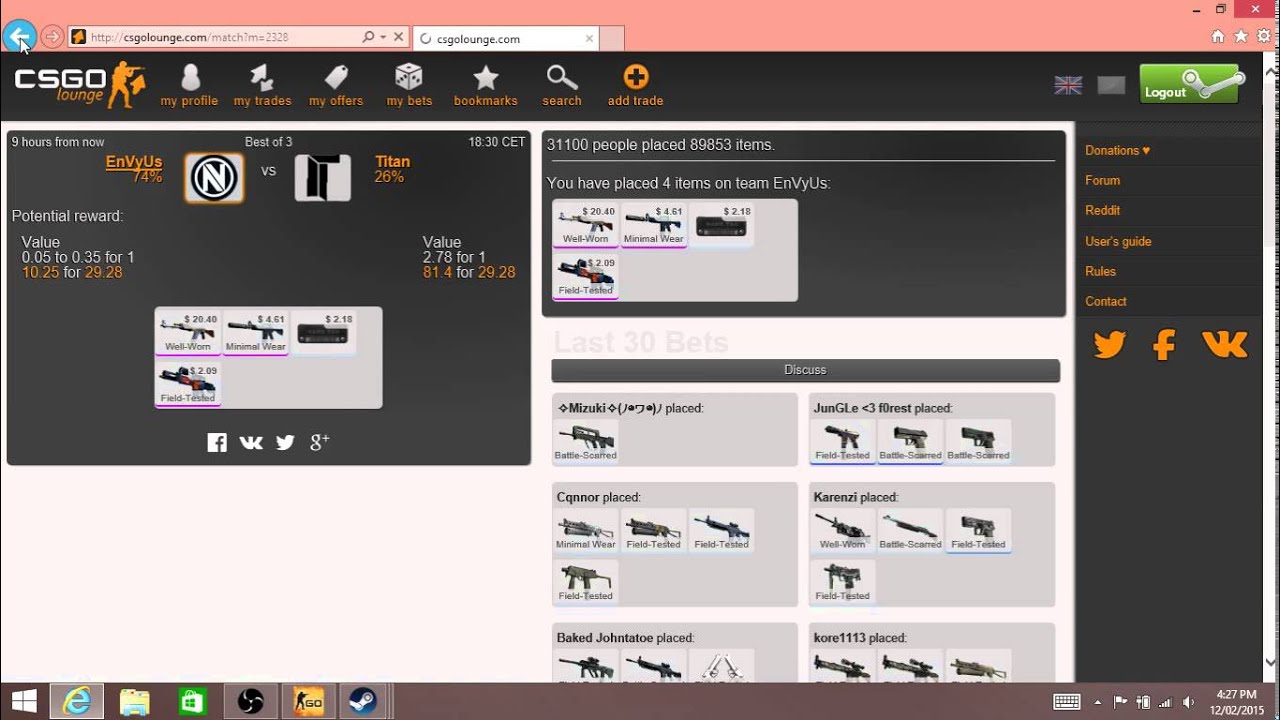1280x720 pixels.
Task: Click the Steam Logout button
Action: point(1190,85)
